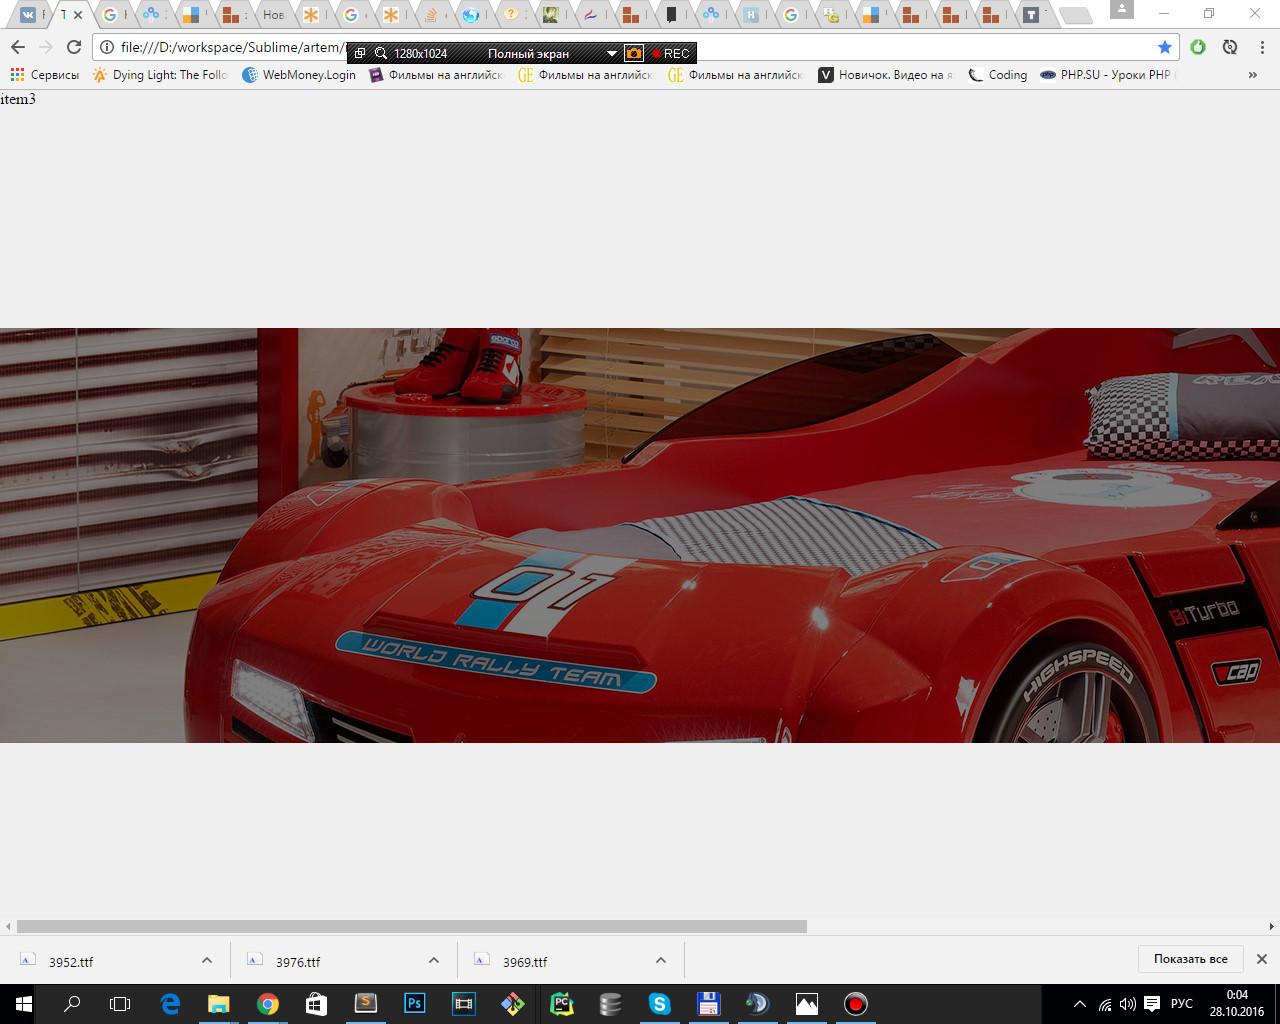
Task: Switch to the Stack Overflow tab
Action: [431, 14]
